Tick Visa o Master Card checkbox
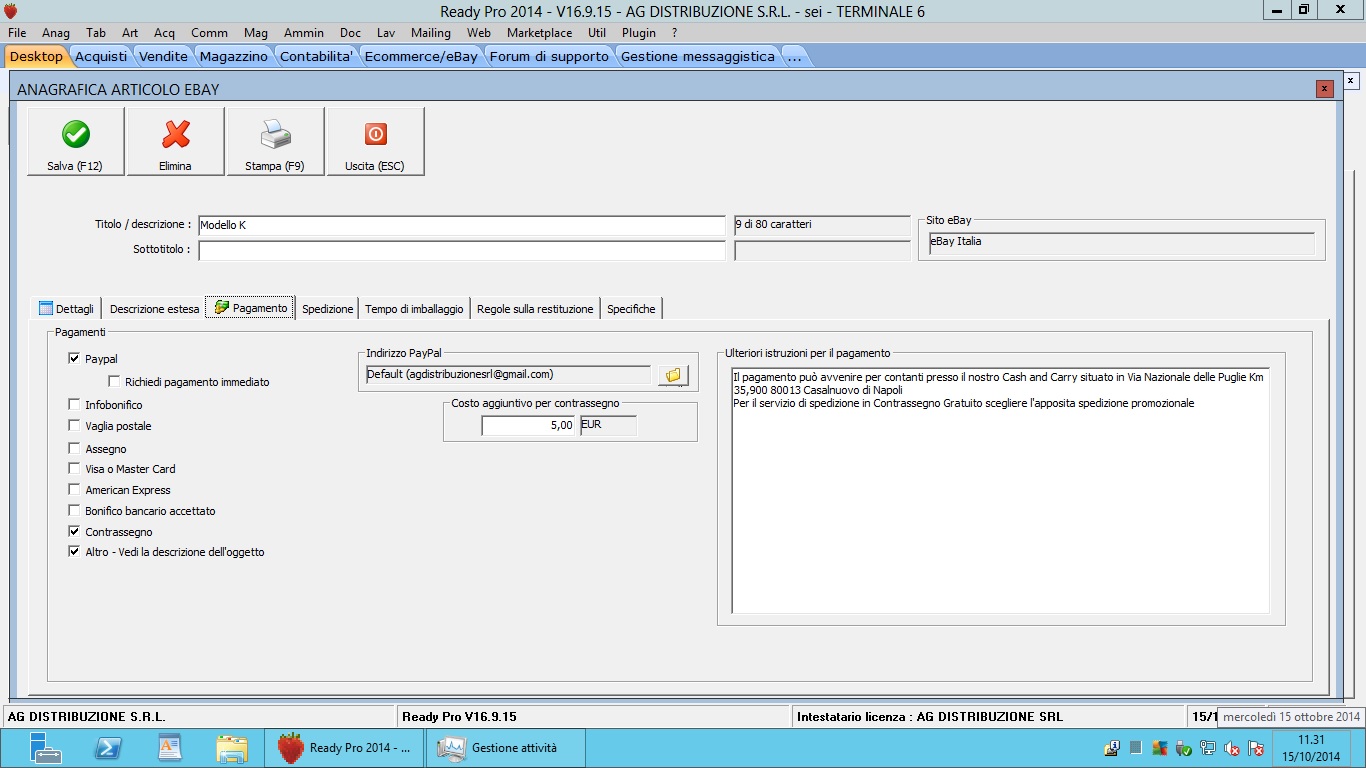The height and width of the screenshot is (768, 1366). click(74, 469)
